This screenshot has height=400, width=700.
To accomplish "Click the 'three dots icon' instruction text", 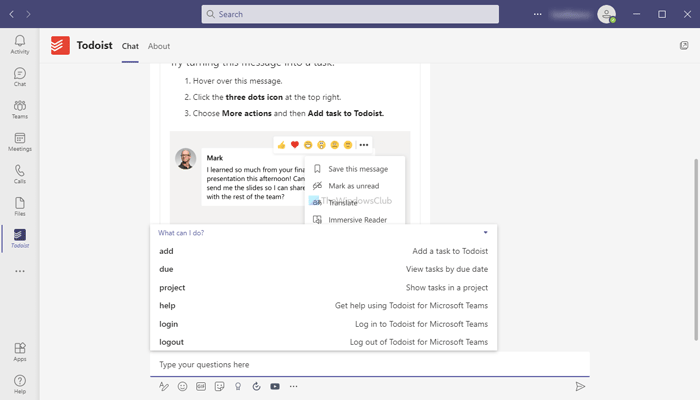I will [254, 97].
